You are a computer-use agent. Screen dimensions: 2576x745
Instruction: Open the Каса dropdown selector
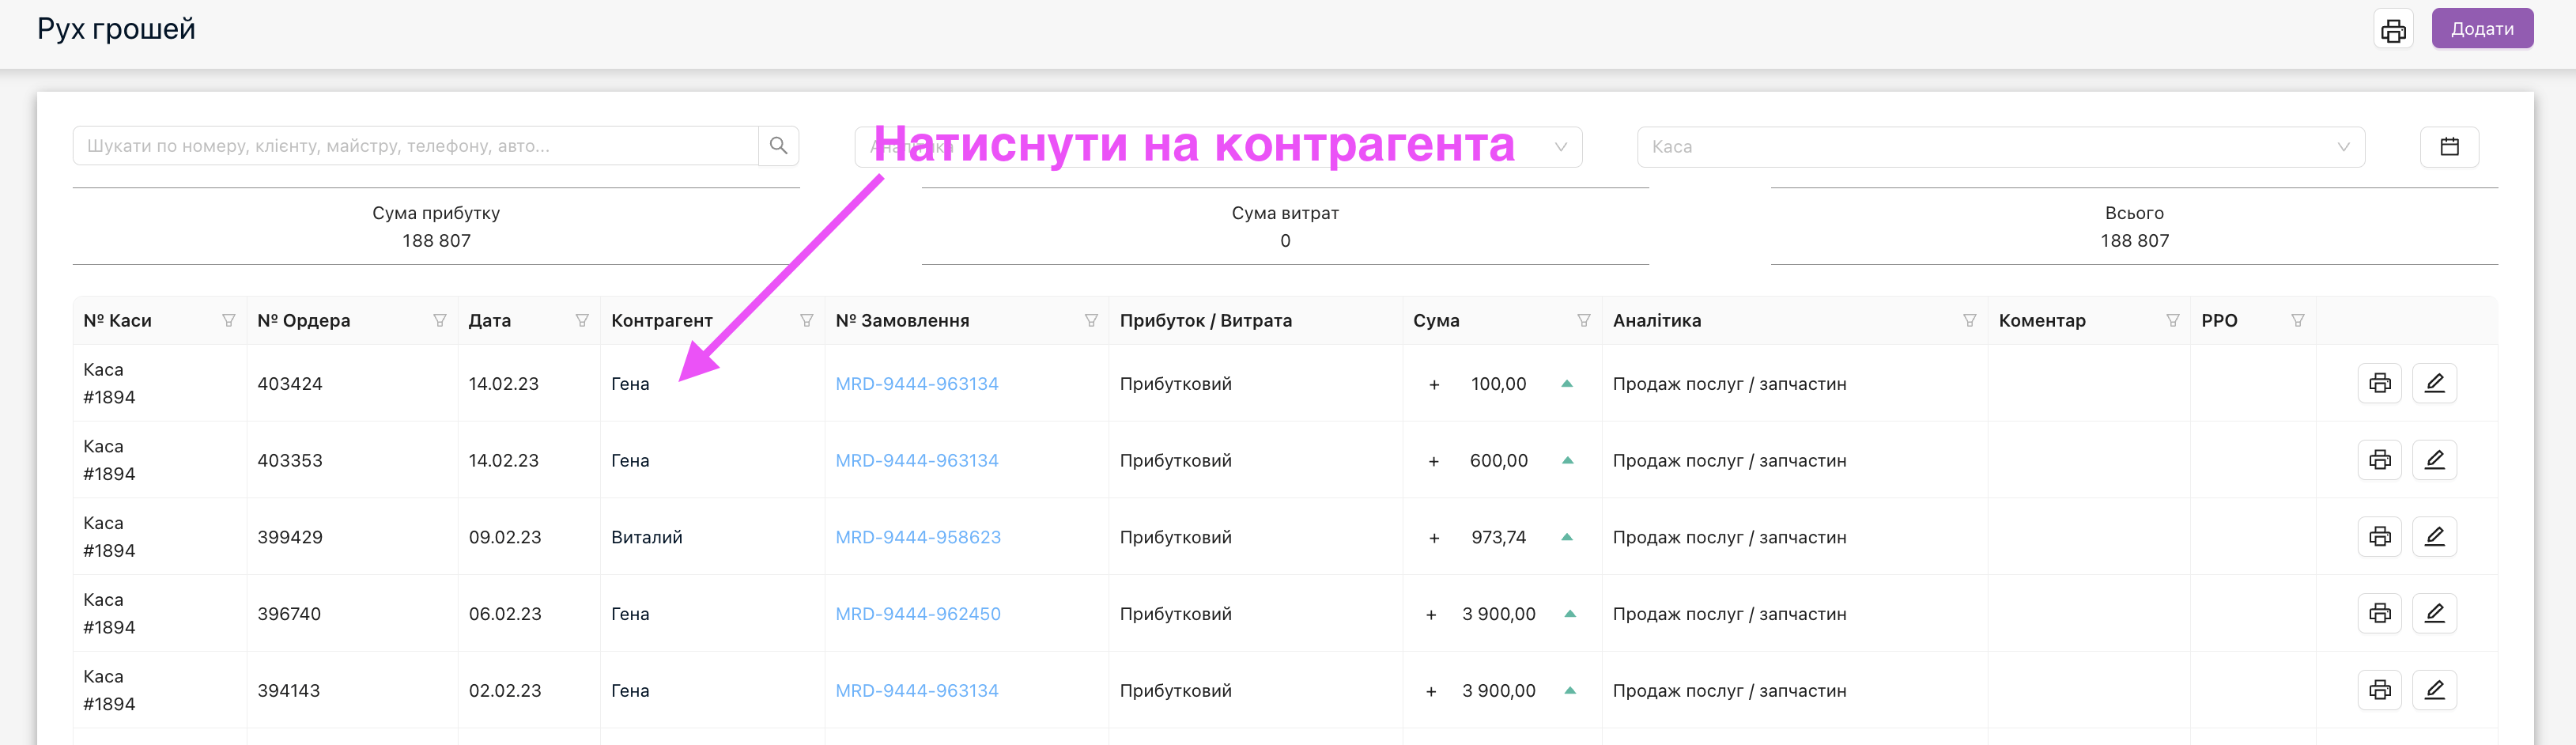click(2000, 147)
